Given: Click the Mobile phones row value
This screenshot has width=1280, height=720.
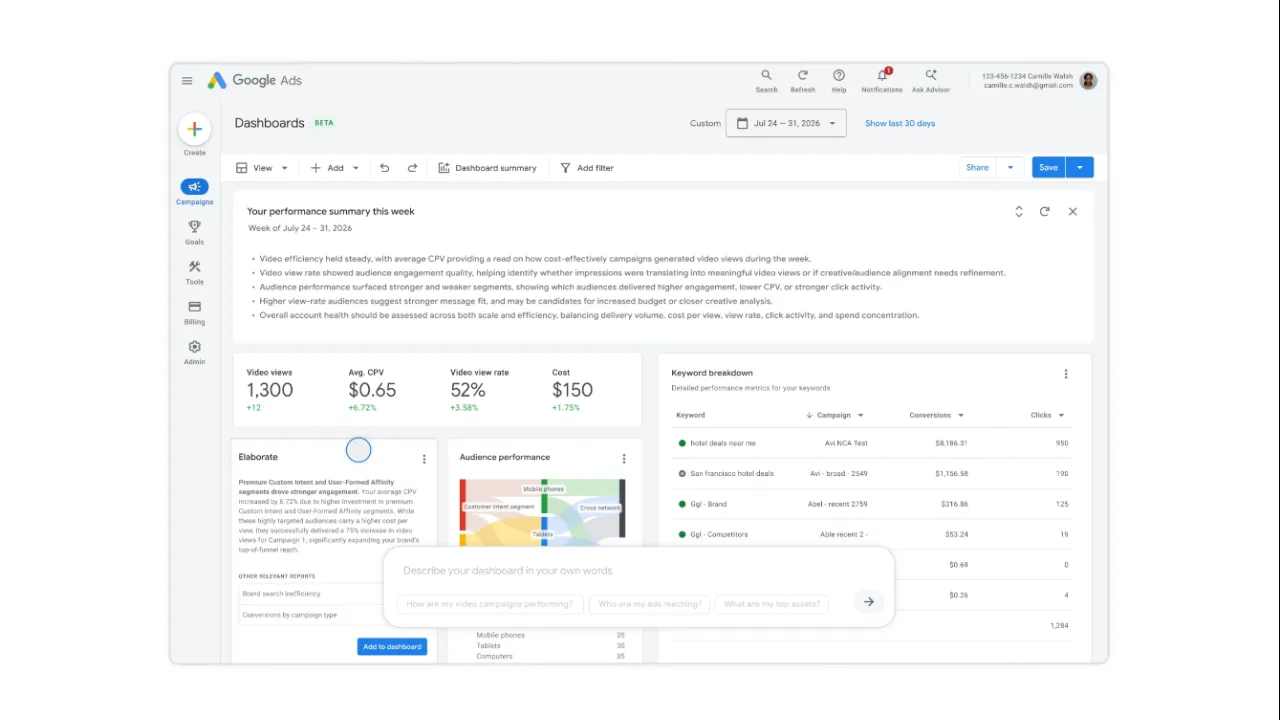Looking at the screenshot, I should [x=620, y=635].
